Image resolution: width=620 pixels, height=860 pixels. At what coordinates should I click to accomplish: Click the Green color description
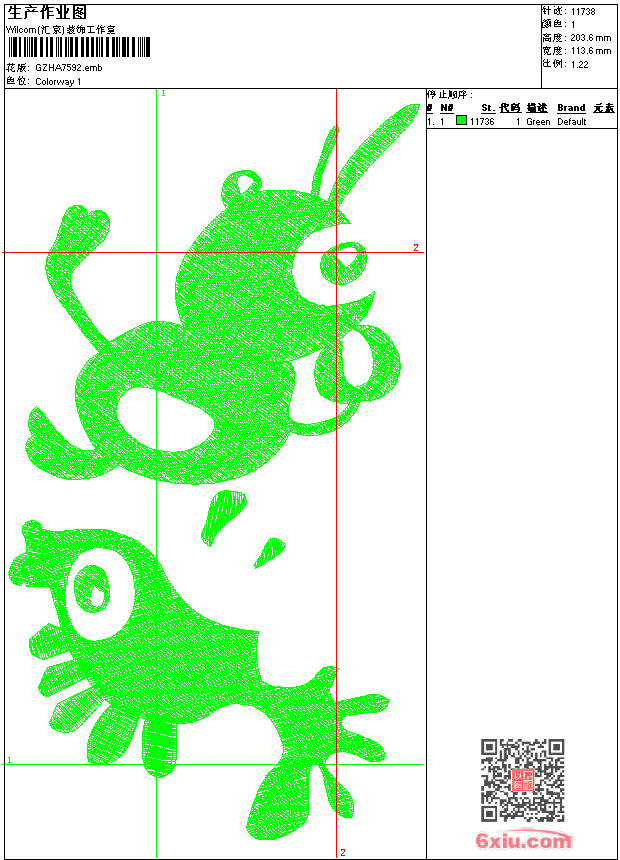tap(538, 122)
